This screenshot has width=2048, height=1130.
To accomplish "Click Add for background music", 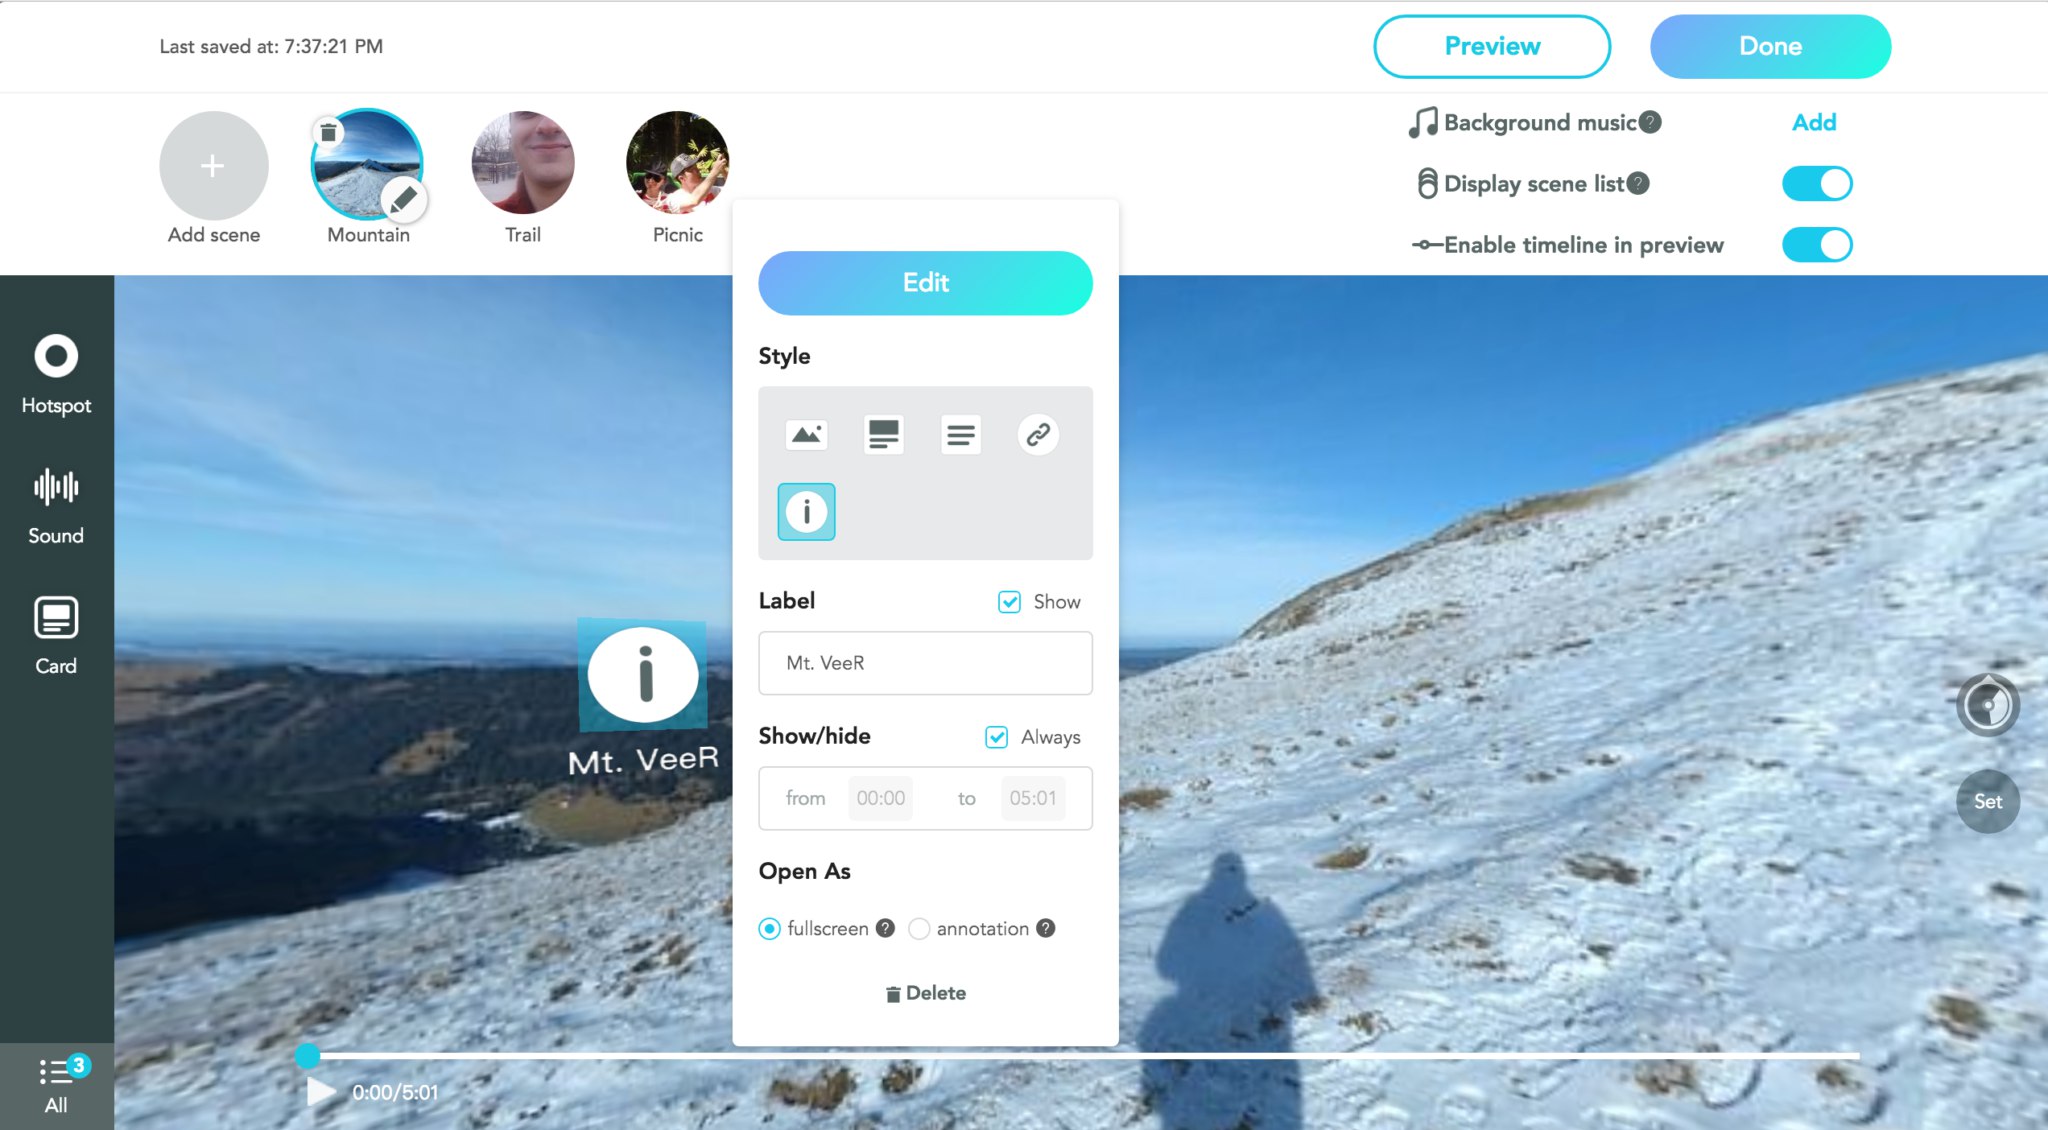I will (1813, 122).
